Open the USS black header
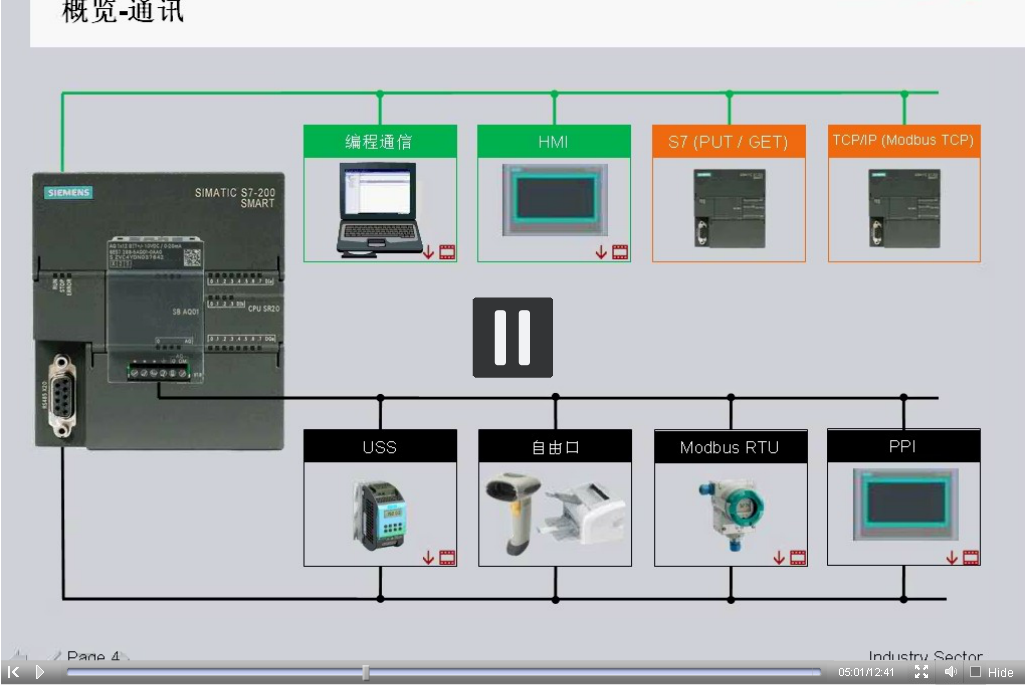Screen dimensions: 1028x685 pyautogui.click(x=380, y=446)
